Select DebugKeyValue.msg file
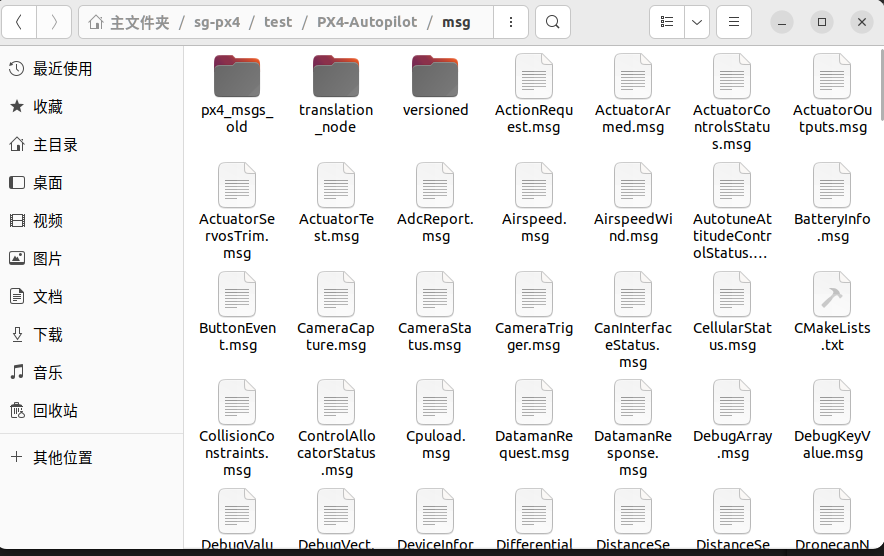The image size is (884, 556). [x=832, y=420]
